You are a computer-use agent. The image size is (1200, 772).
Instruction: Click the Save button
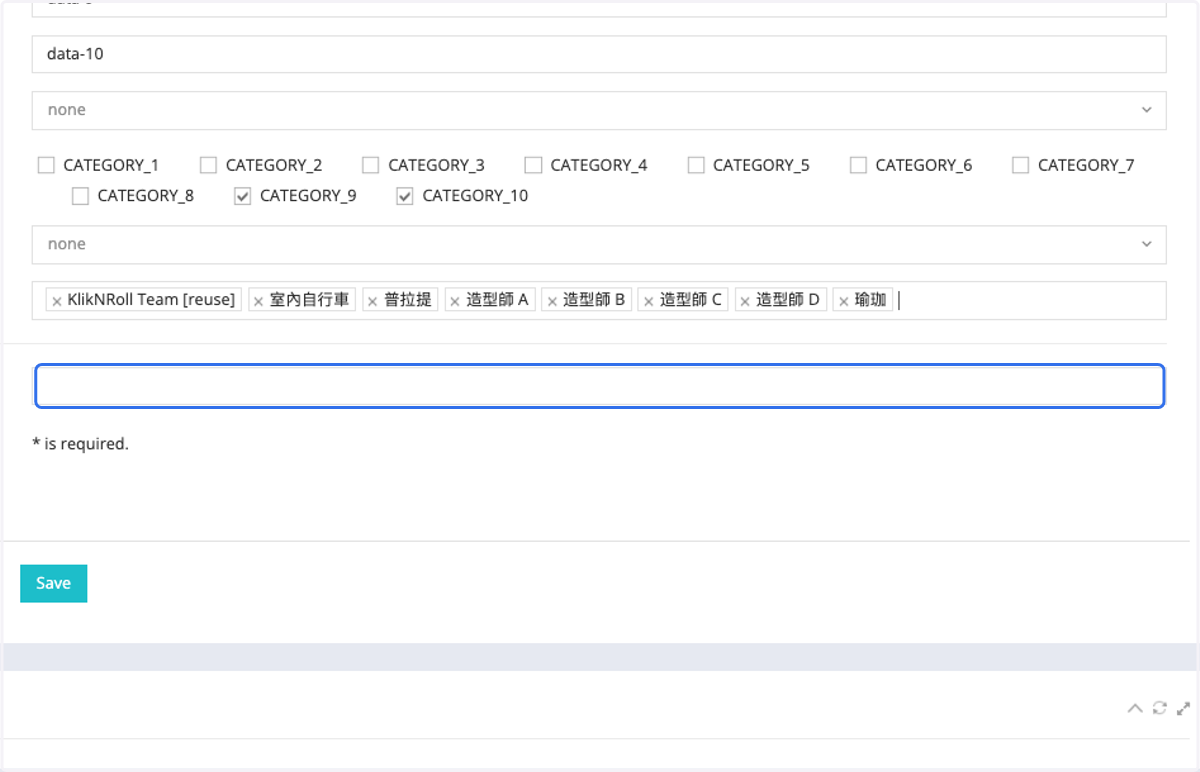[53, 583]
